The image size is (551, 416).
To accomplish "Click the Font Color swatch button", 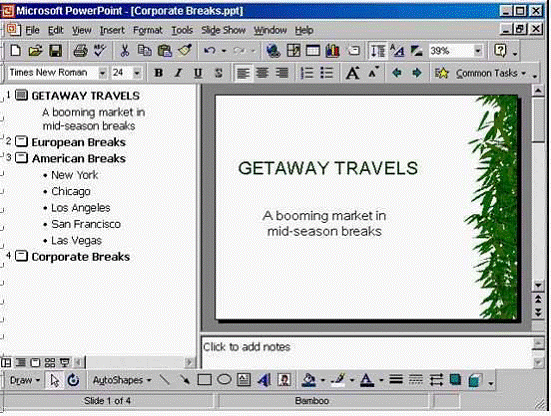I will pos(367,380).
